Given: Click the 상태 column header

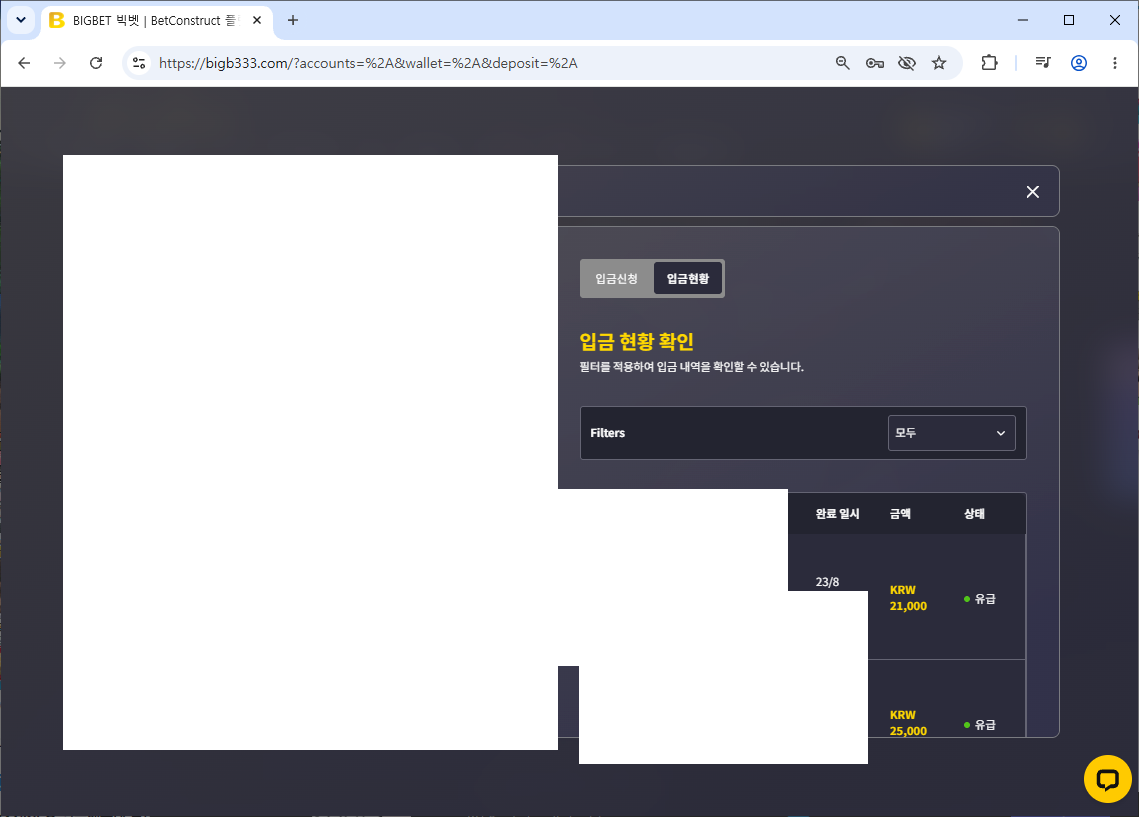Looking at the screenshot, I should coord(974,514).
